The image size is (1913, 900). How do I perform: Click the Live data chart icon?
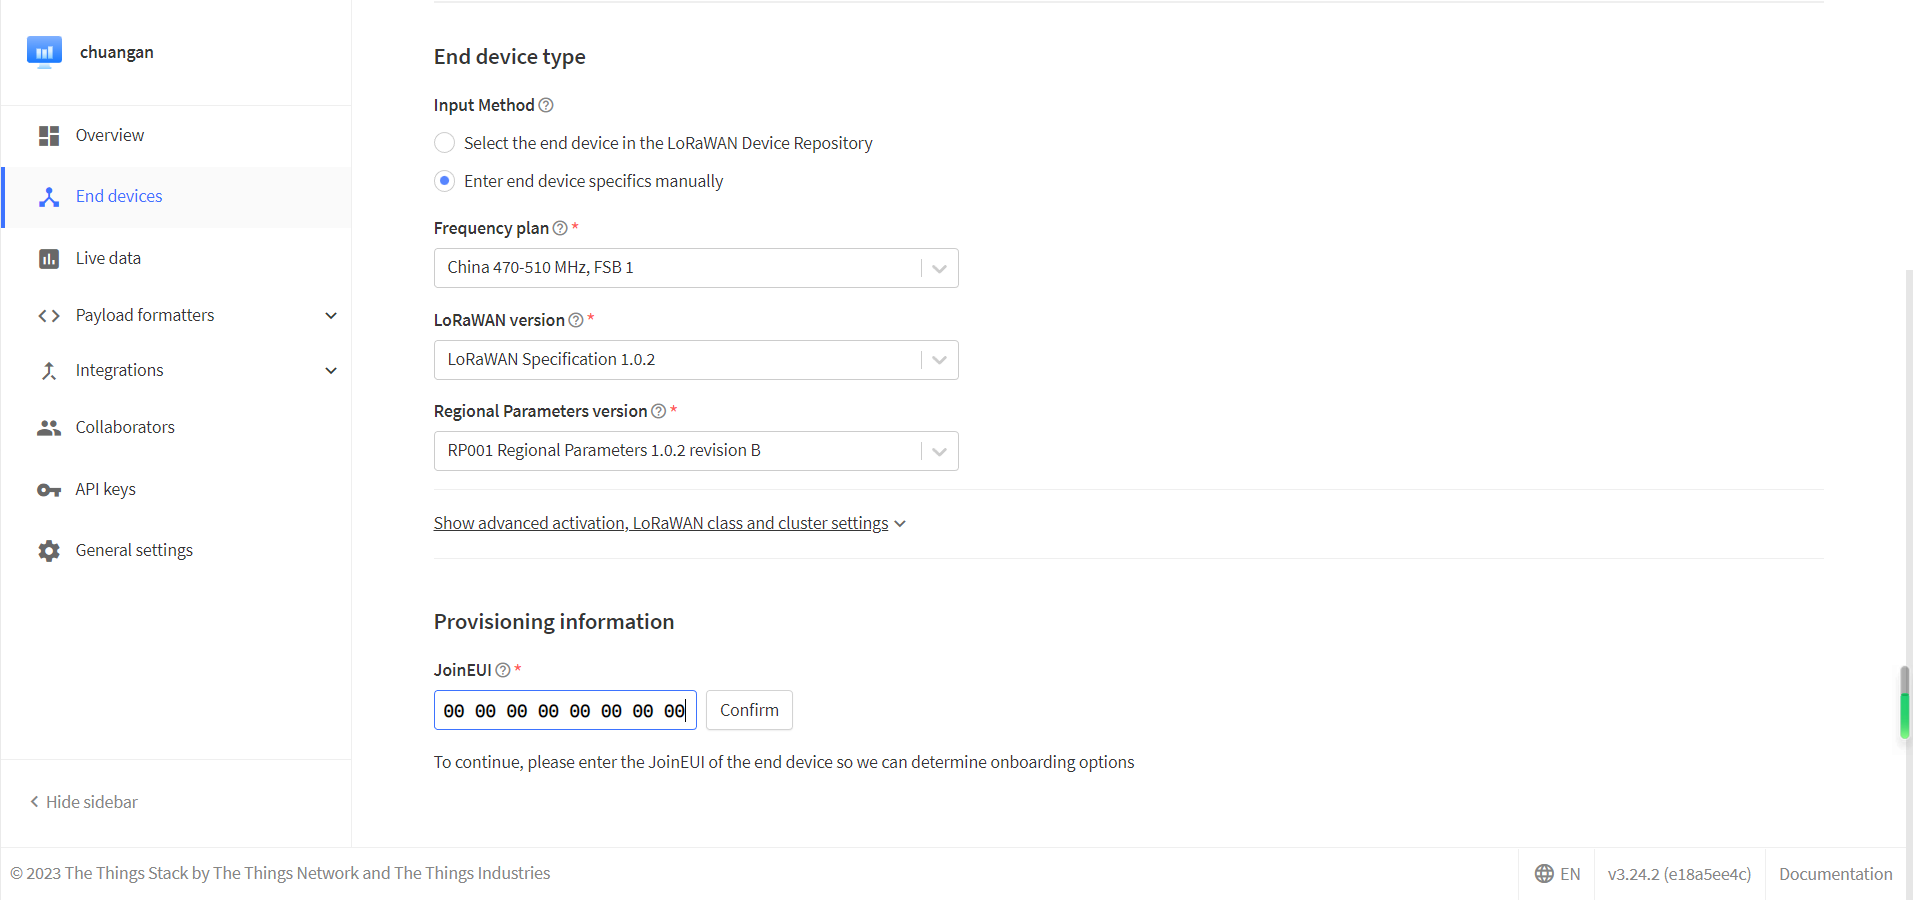pyautogui.click(x=49, y=259)
